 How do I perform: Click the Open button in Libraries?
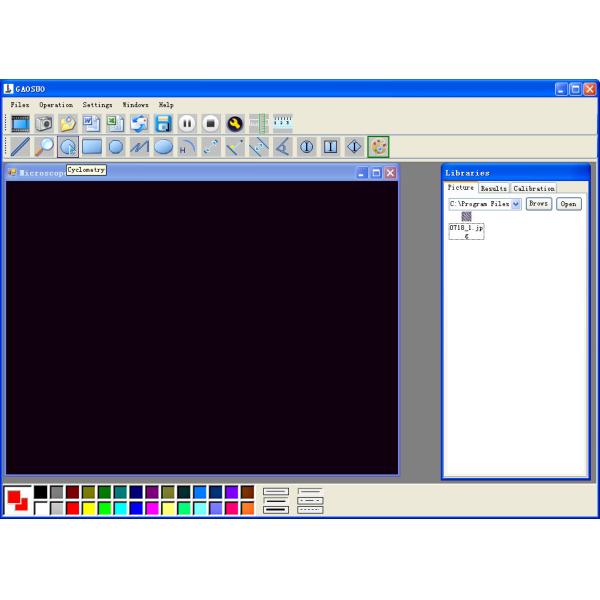pos(569,204)
